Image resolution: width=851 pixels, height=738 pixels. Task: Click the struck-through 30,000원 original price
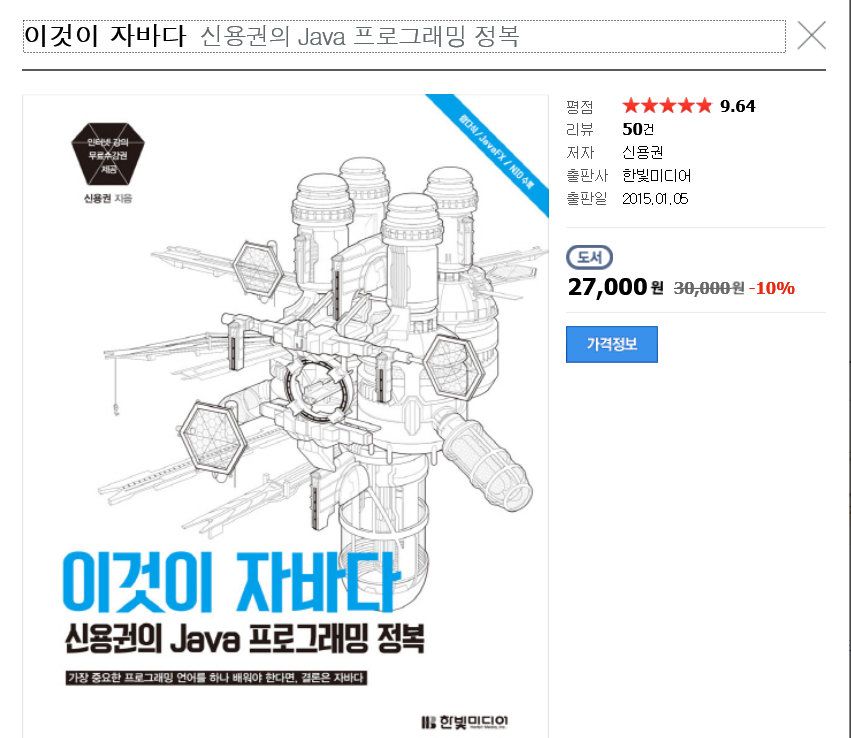pyautogui.click(x=709, y=288)
